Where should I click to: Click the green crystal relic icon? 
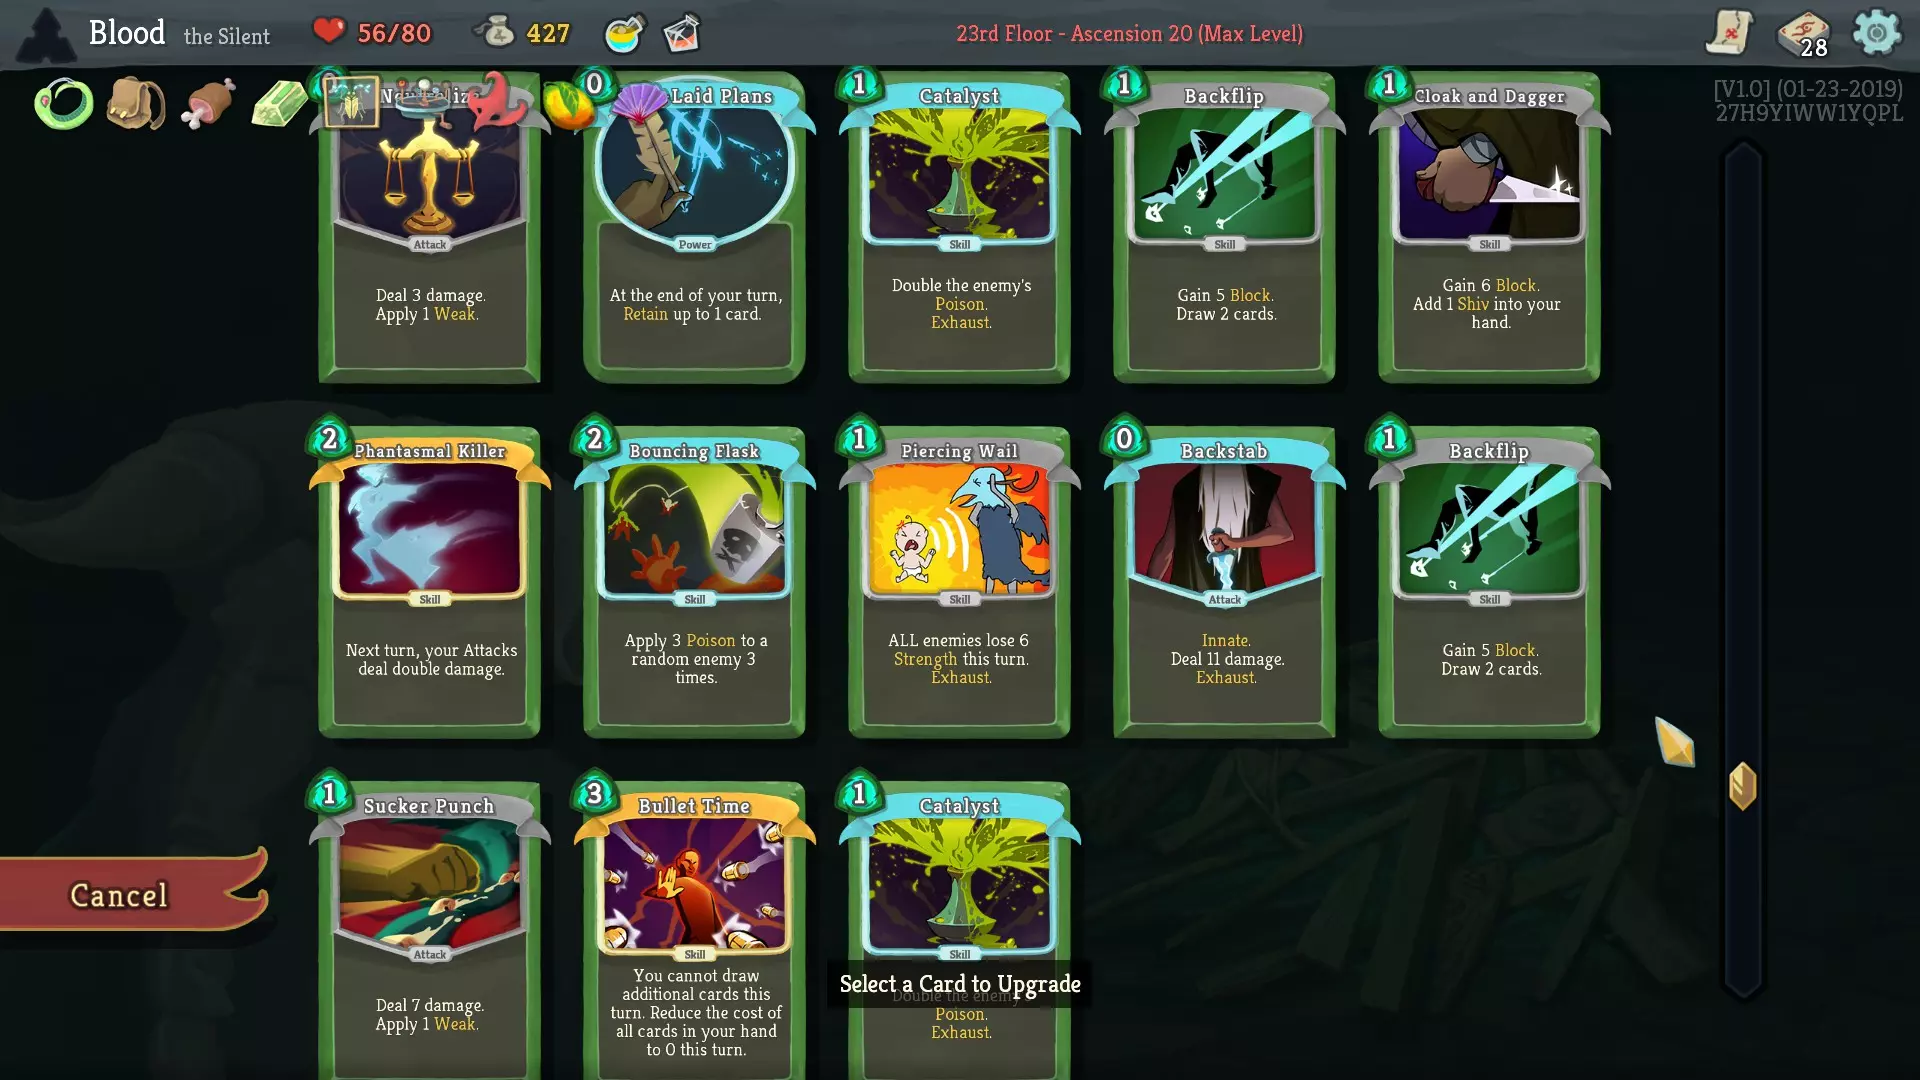coord(279,104)
